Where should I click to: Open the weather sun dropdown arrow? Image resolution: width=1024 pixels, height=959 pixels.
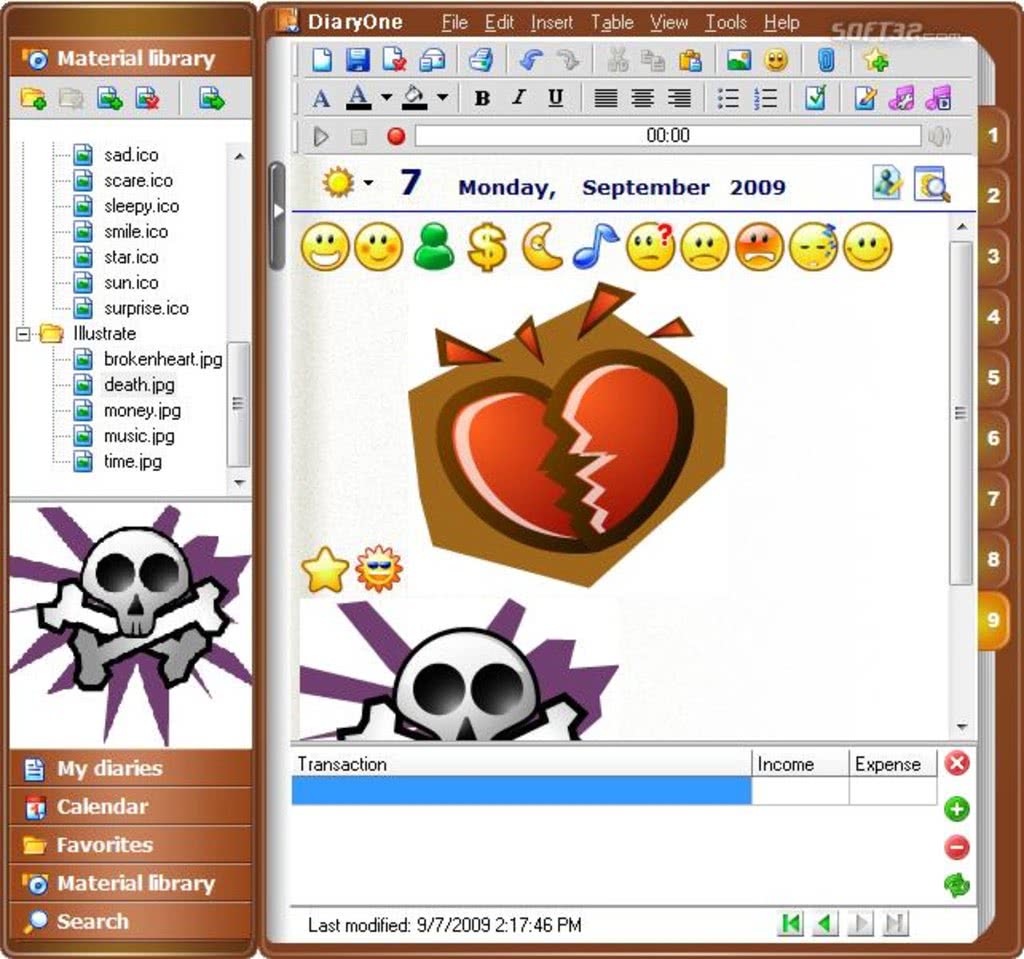click(368, 183)
